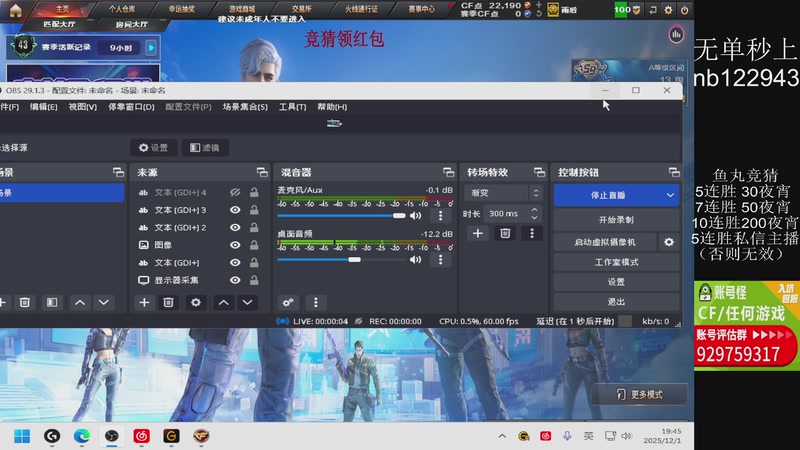Add a new transition with plus
This screenshot has height=450, width=800.
click(478, 233)
